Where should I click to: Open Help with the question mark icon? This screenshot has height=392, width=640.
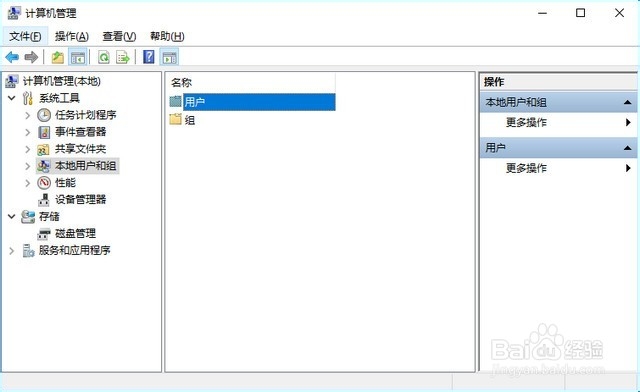tap(149, 57)
